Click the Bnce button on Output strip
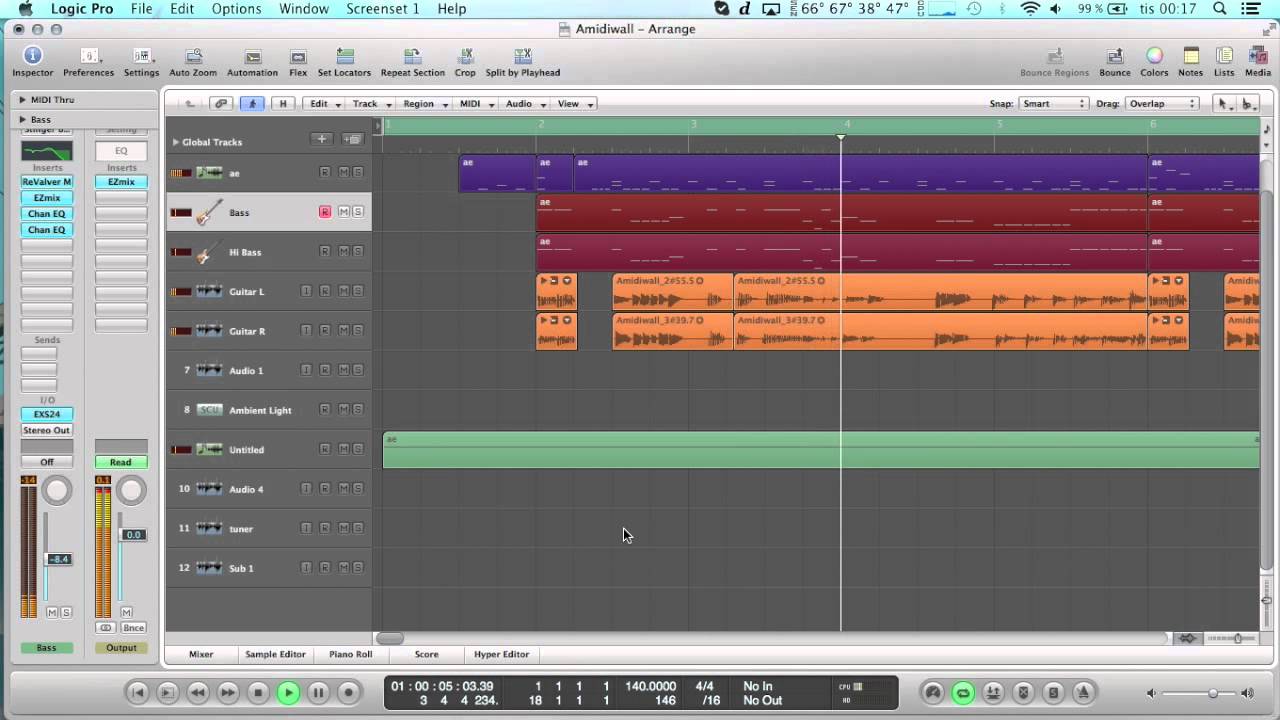The image size is (1280, 720). tap(133, 628)
